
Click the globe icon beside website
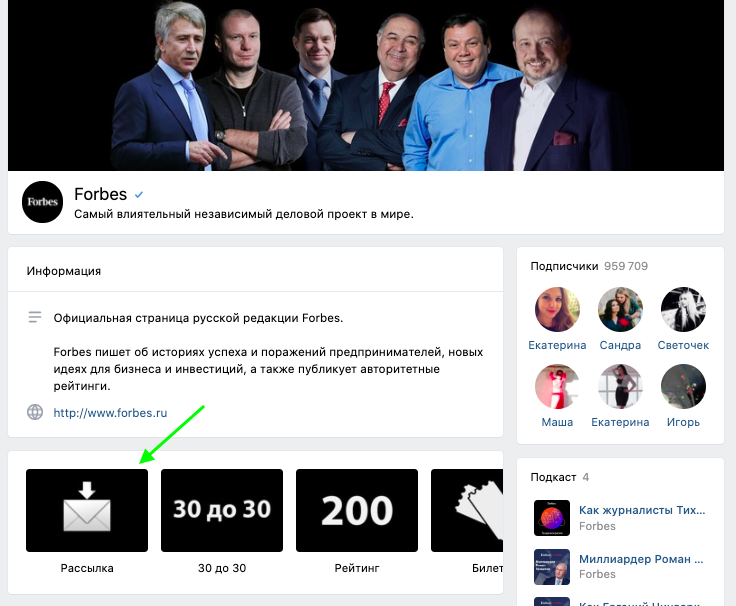click(35, 412)
